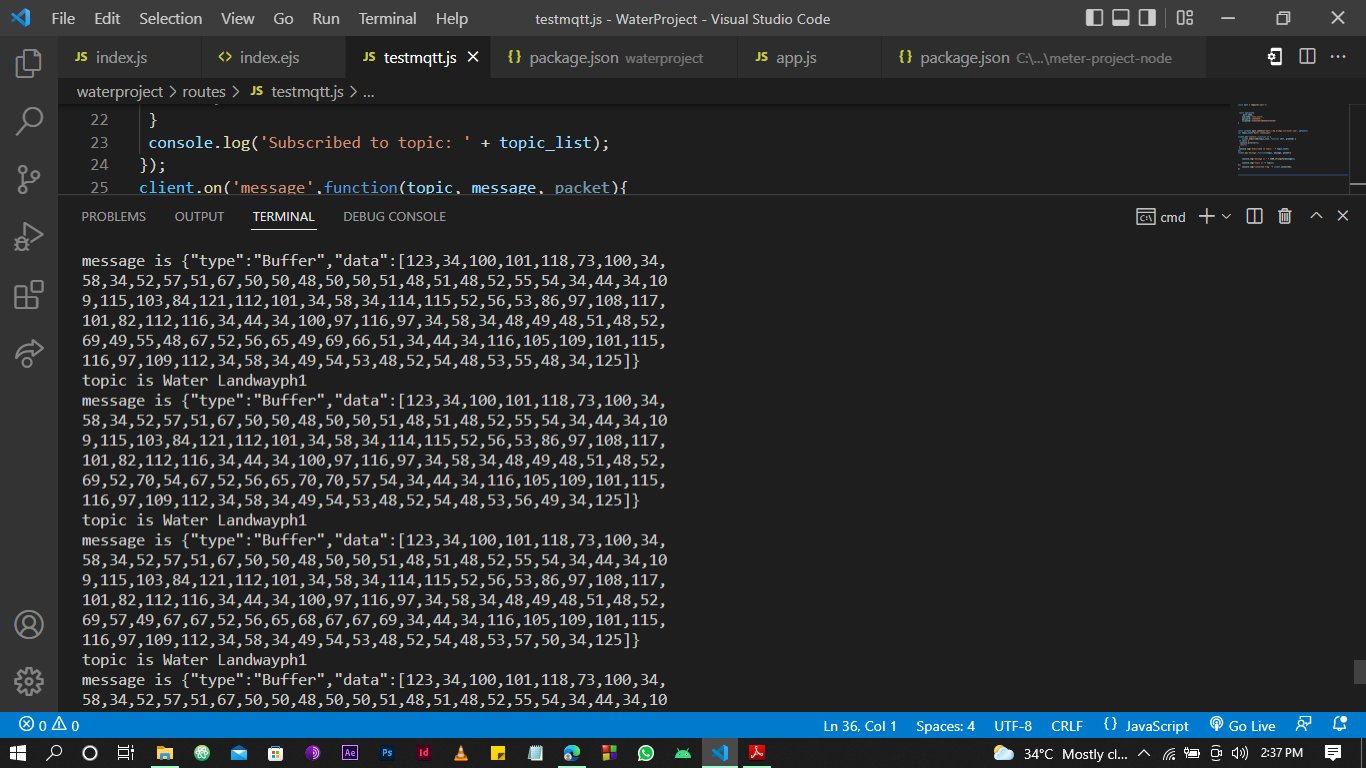The height and width of the screenshot is (768, 1366).
Task: Click Ln 36, Col 1 in status bar
Action: pos(860,726)
